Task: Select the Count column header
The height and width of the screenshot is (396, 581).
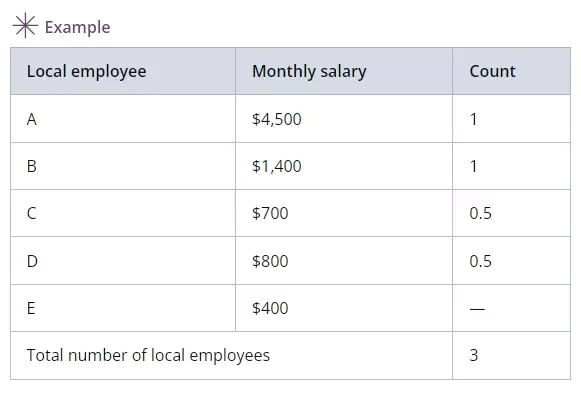Action: point(512,71)
